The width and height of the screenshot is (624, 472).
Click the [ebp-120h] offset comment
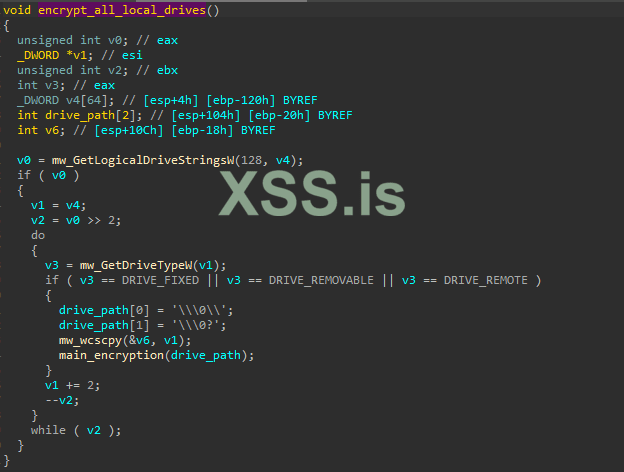point(241,100)
